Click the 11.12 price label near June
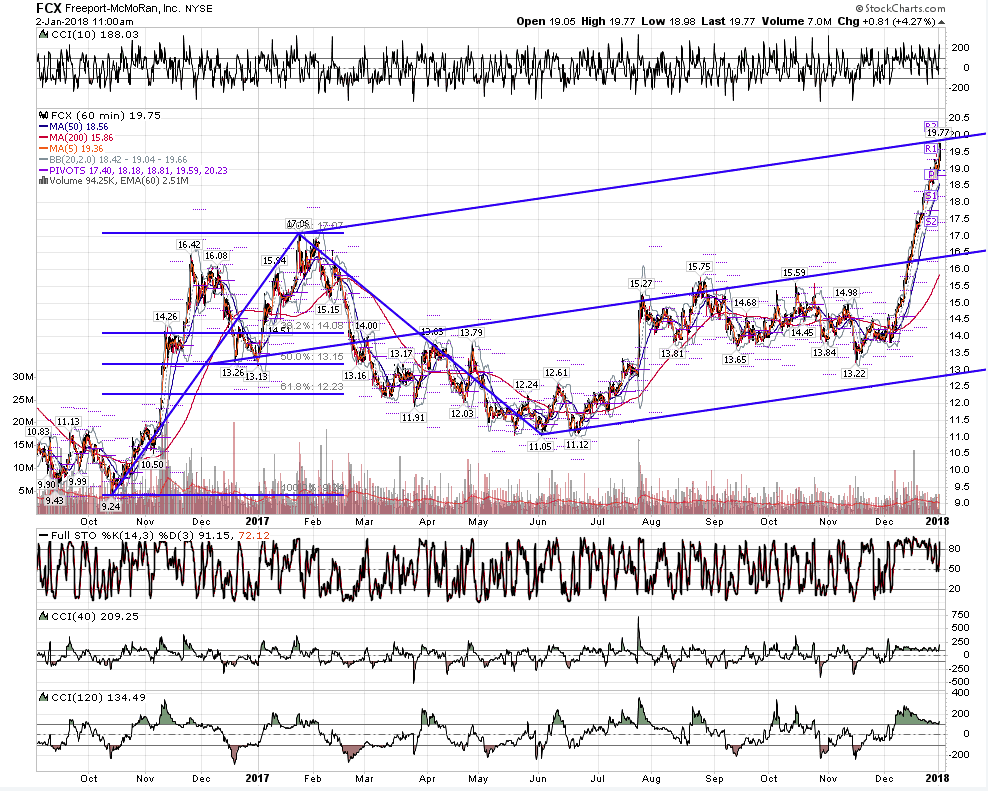 (577, 444)
